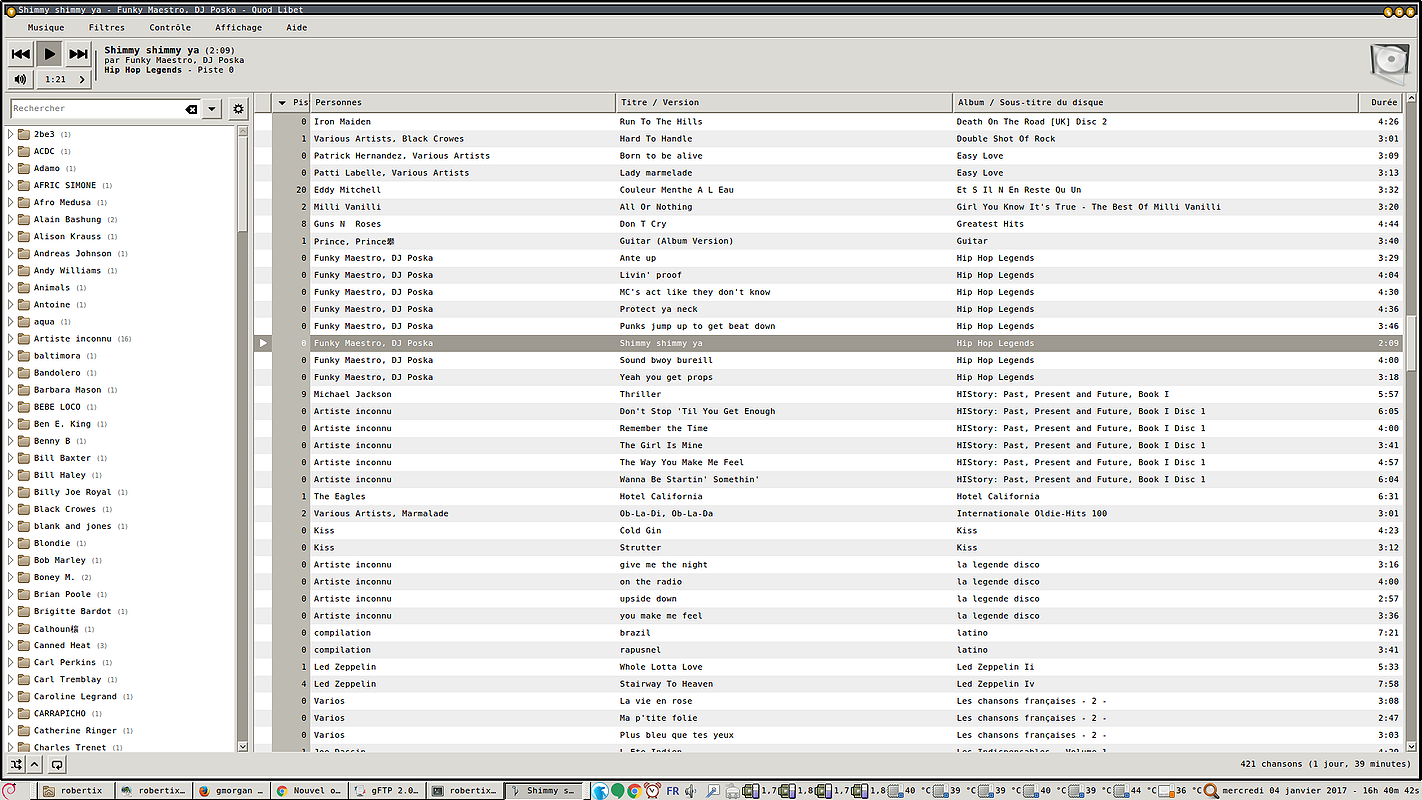The image size is (1422, 800).
Task: Select the Carl Perkins folder icon
Action: (24, 662)
